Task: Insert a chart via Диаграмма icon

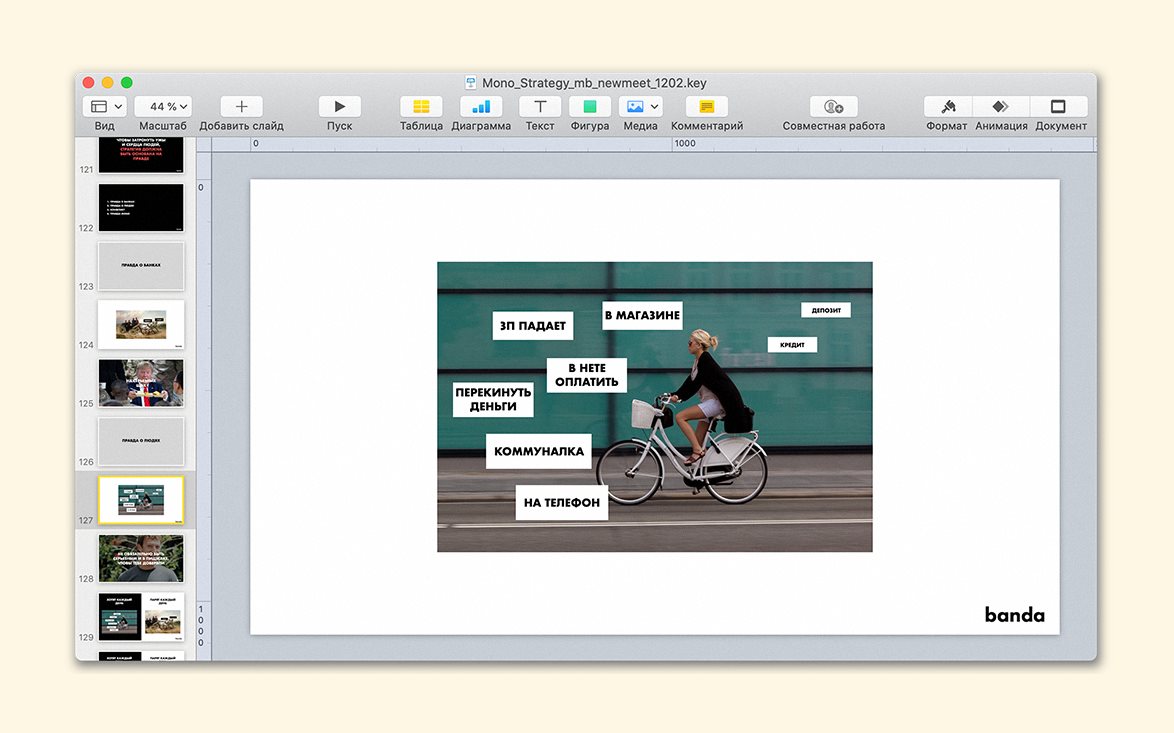Action: click(x=481, y=106)
